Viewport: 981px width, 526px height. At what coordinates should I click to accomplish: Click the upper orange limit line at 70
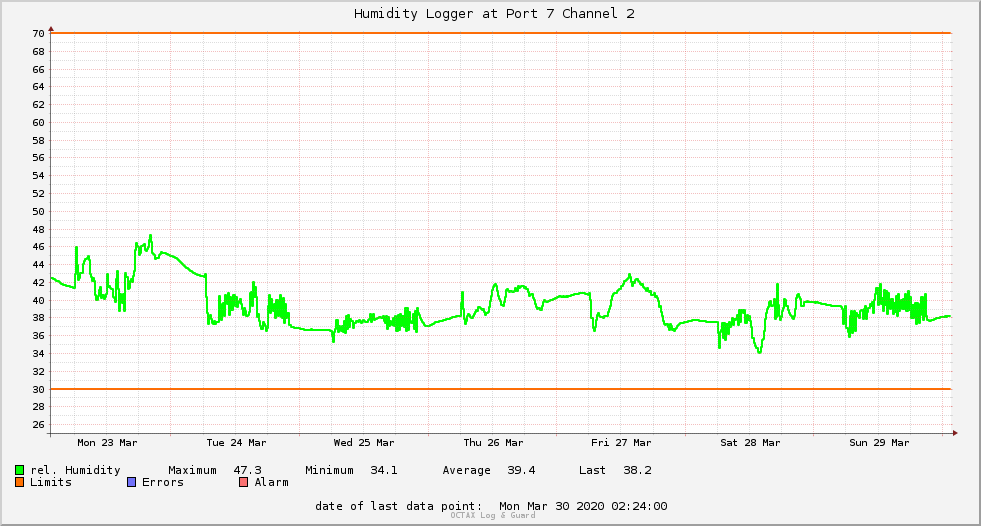(x=501, y=33)
